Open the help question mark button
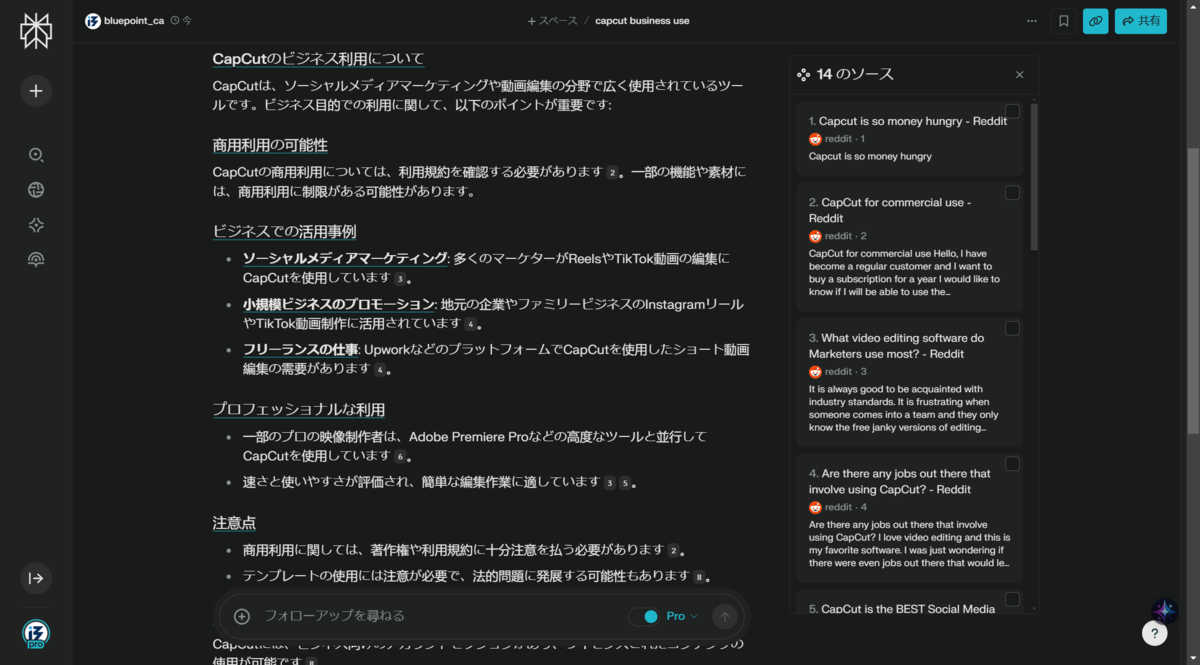The width and height of the screenshot is (1200, 665). point(1154,633)
